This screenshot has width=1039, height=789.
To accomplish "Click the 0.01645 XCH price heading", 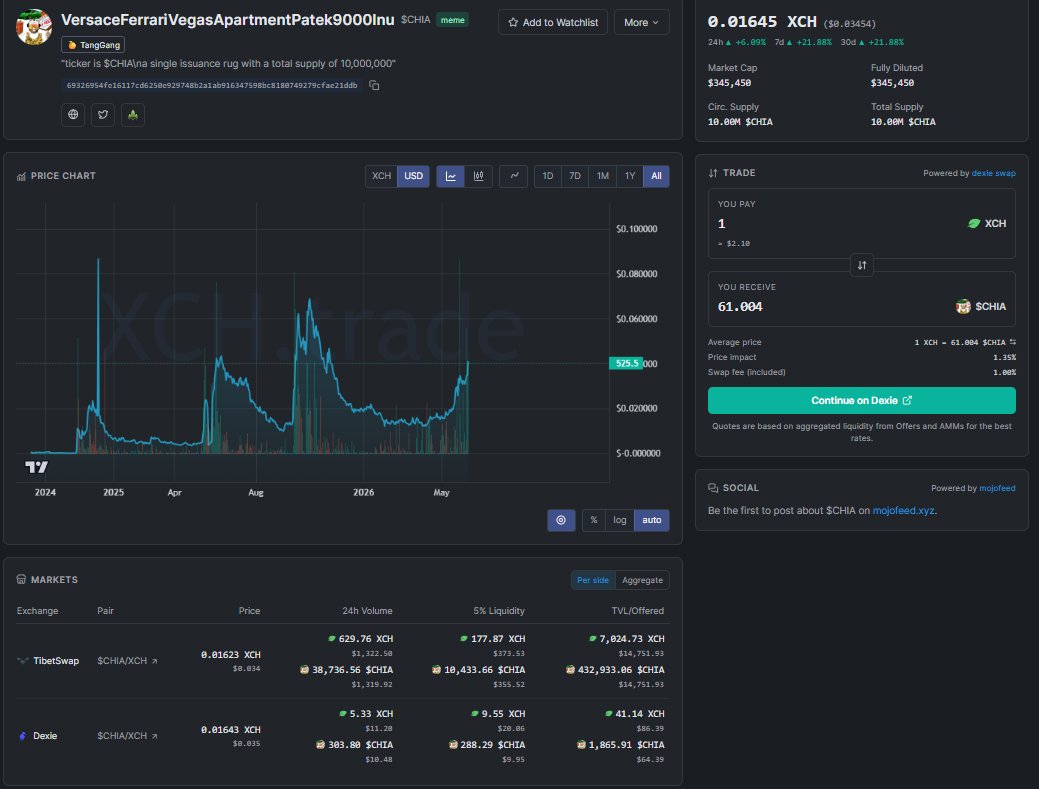I will point(762,22).
